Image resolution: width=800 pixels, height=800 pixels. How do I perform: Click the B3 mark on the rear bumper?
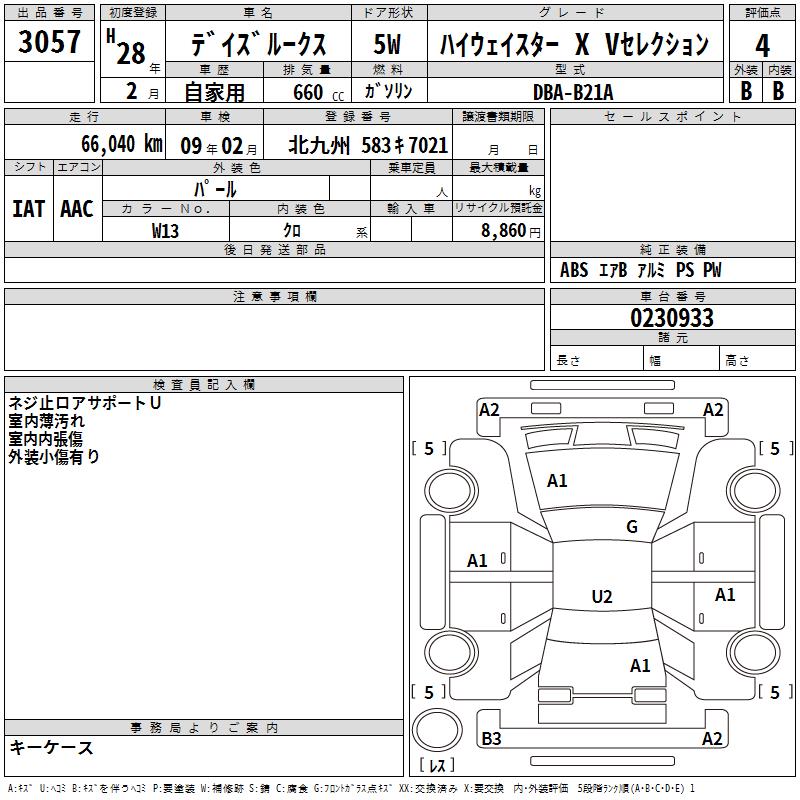[x=491, y=738]
